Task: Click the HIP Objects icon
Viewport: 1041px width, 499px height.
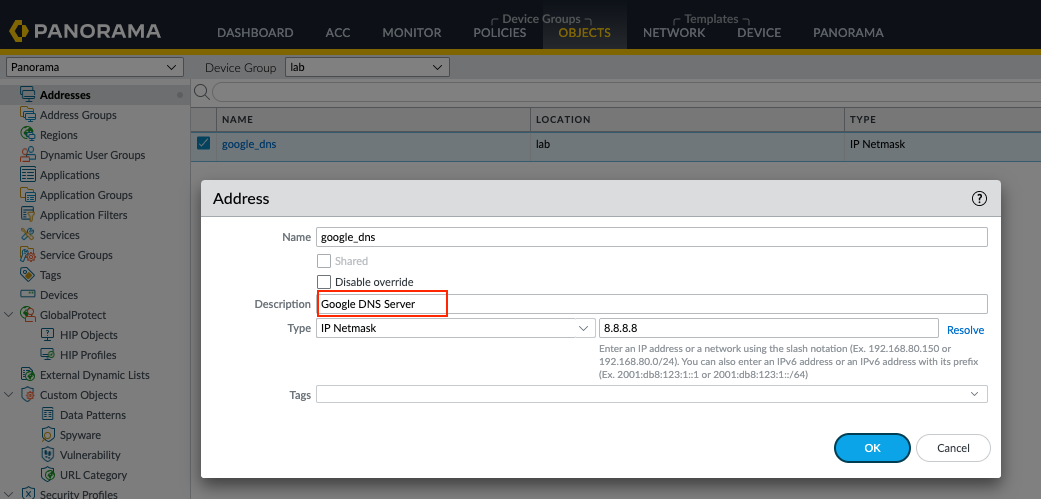Action: [x=48, y=334]
